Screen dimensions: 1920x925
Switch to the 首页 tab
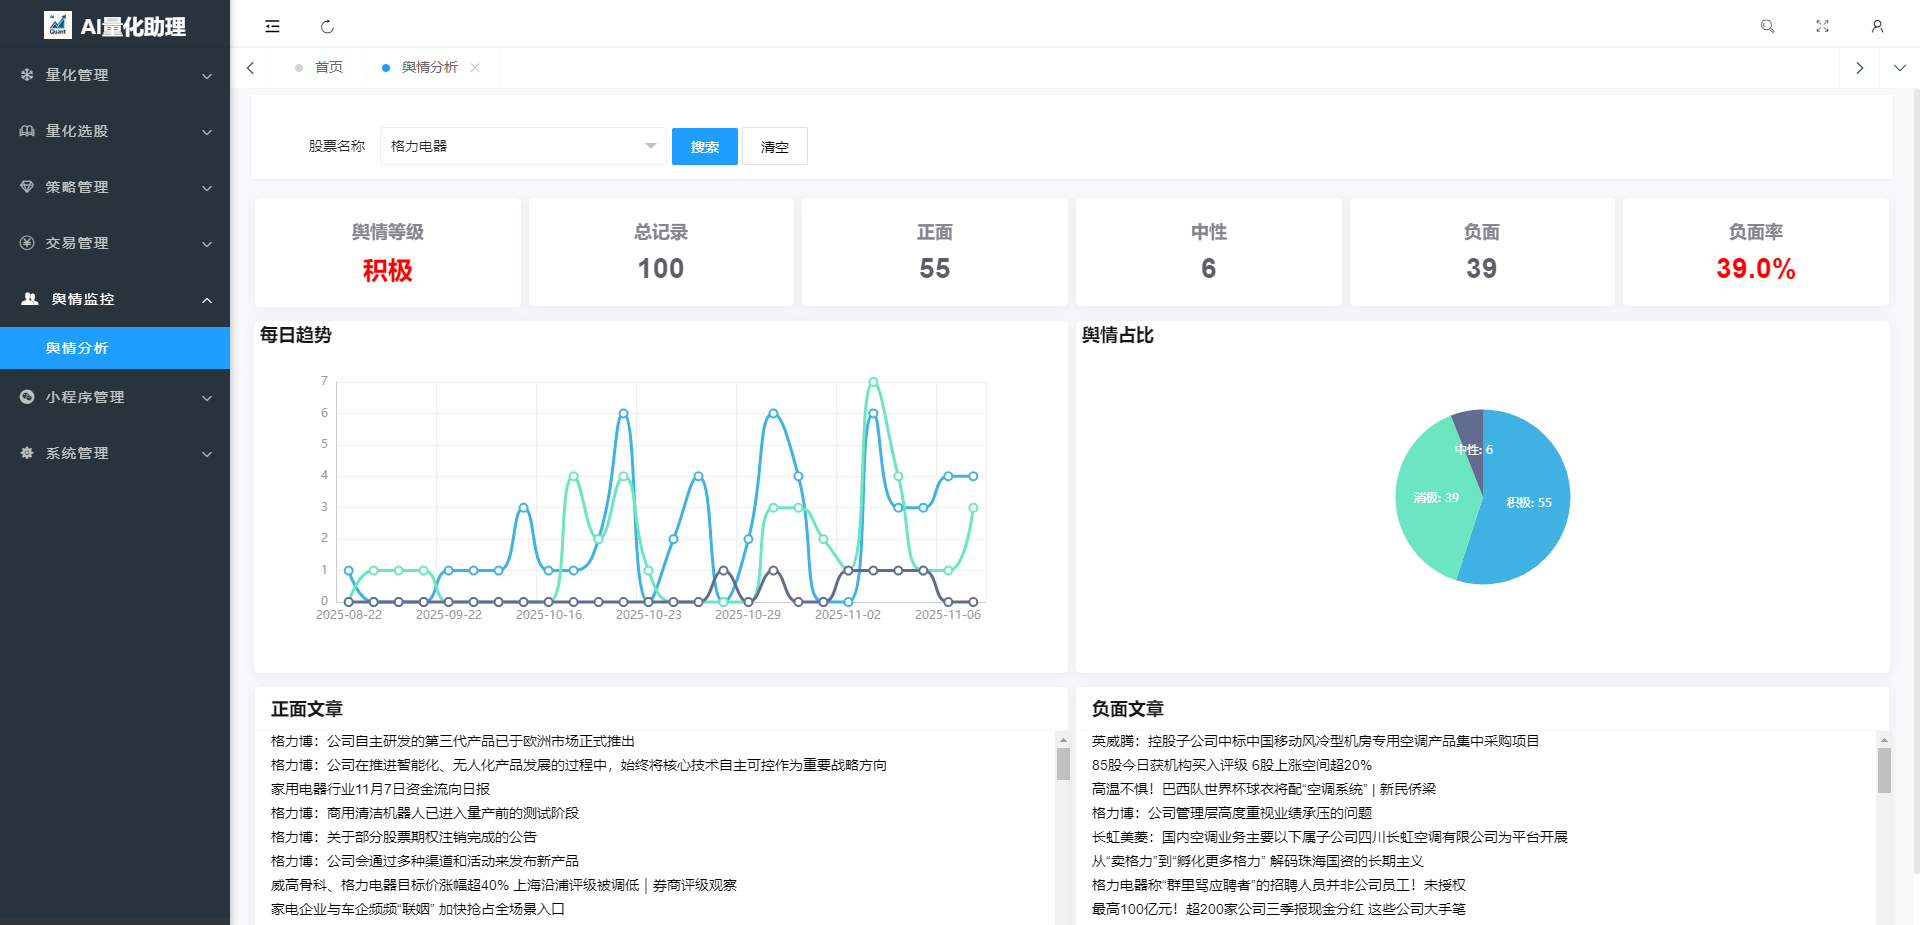point(328,67)
